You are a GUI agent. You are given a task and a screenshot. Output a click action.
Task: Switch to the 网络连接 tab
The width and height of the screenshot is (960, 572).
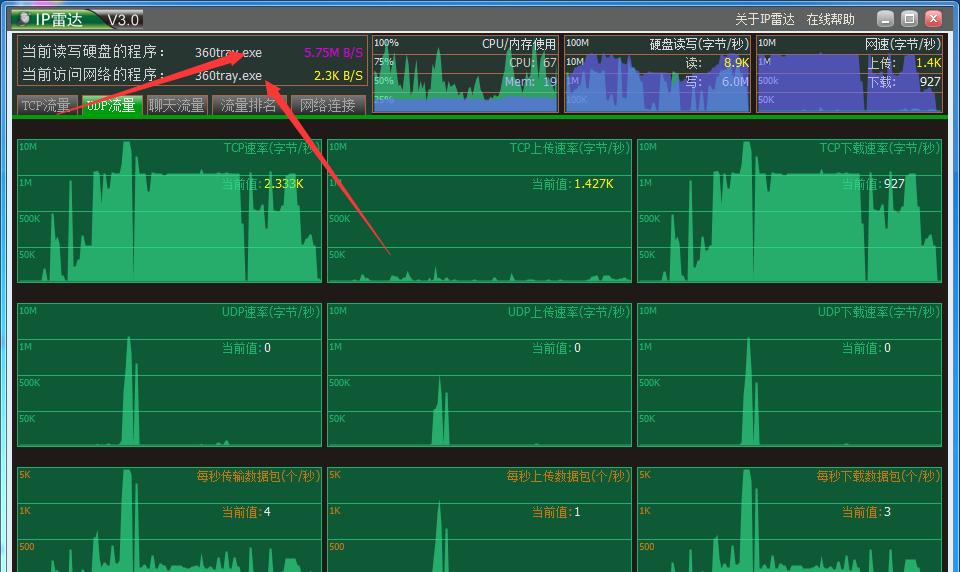point(327,105)
